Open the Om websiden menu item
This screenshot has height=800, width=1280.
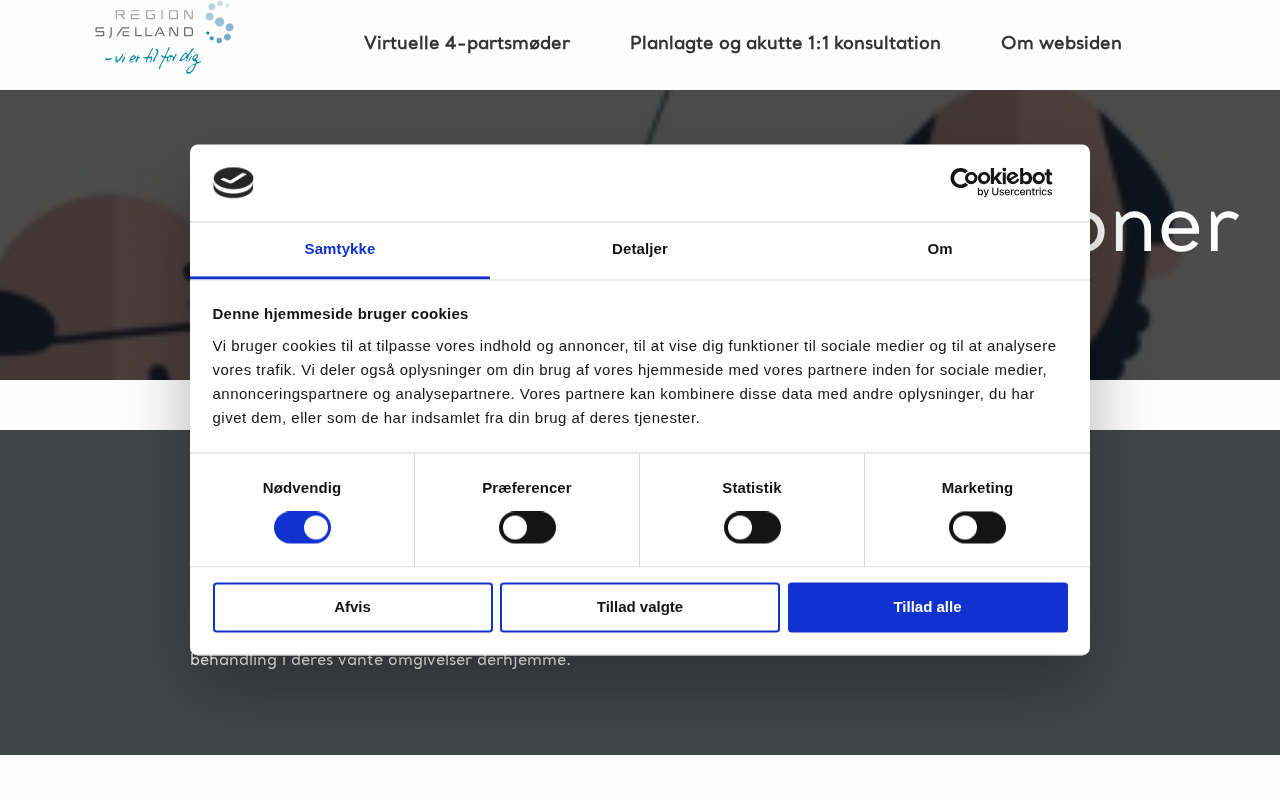pos(1061,43)
